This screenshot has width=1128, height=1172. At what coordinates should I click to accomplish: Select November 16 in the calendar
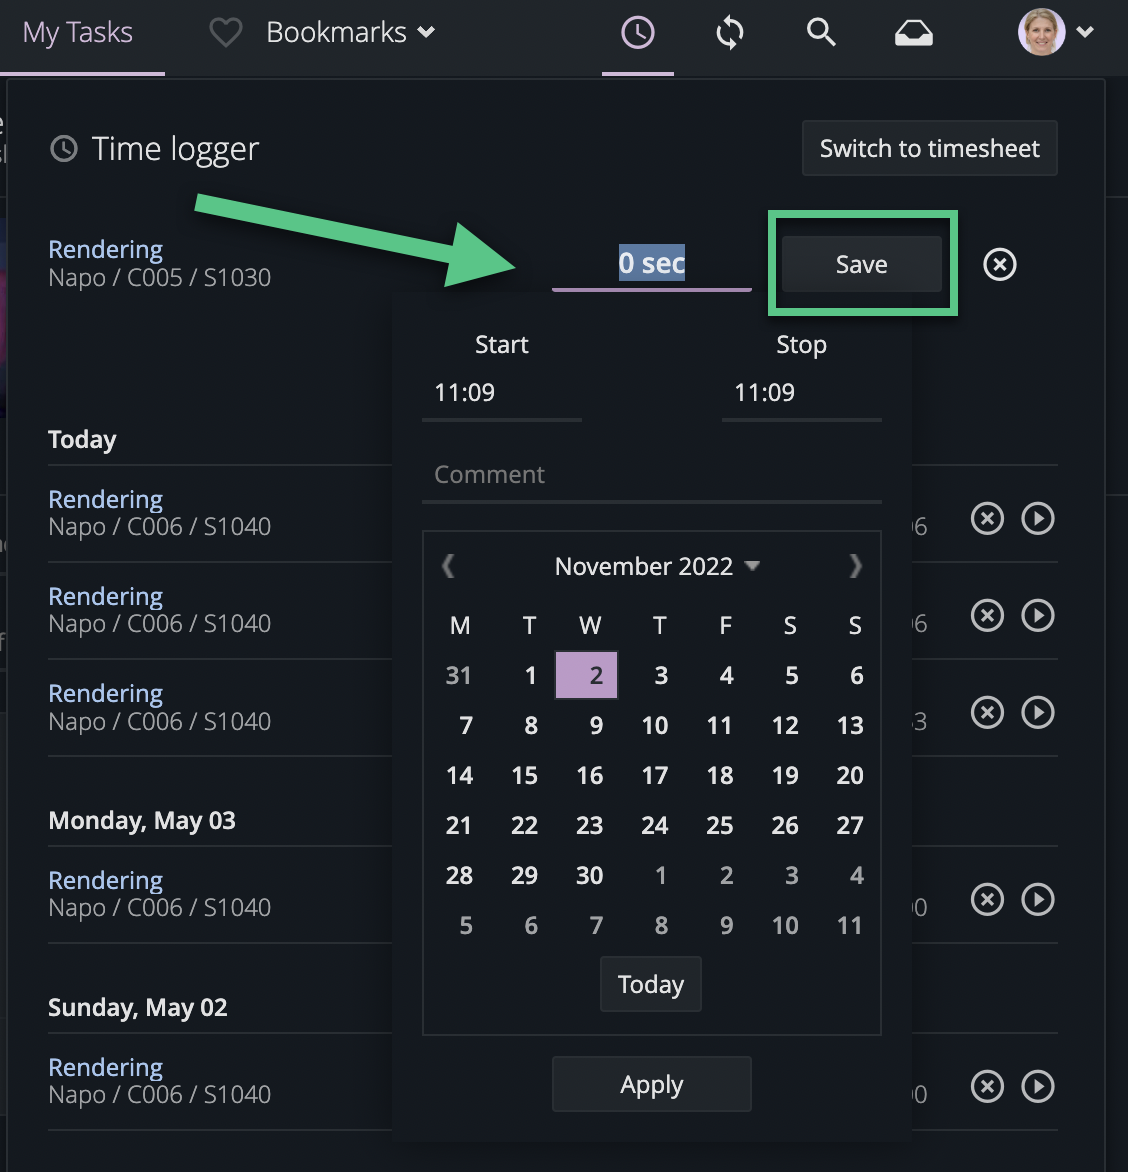click(590, 775)
